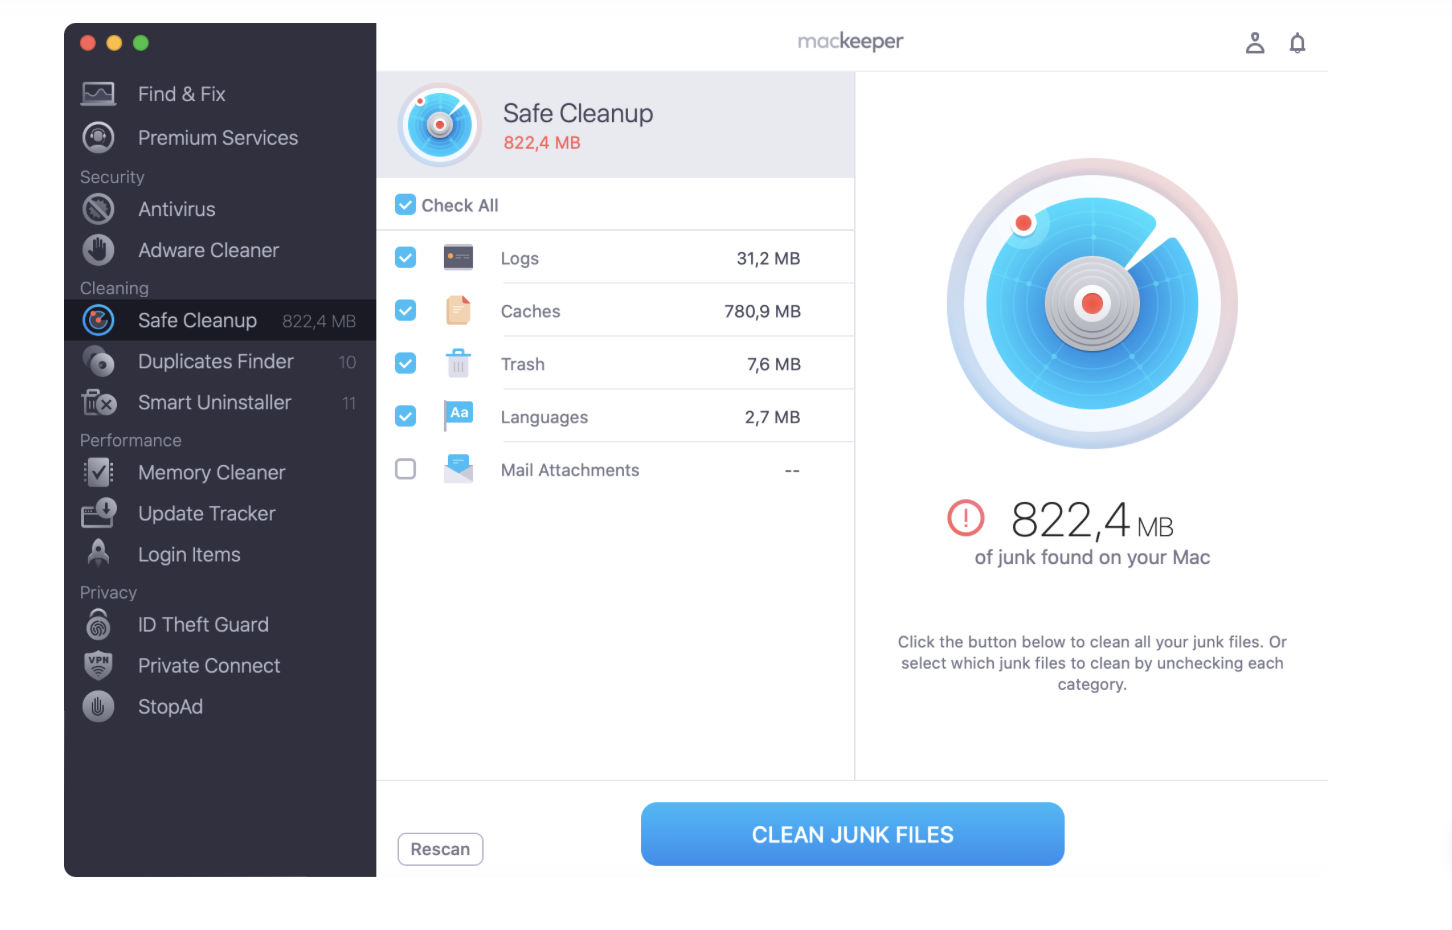Select the Antivirus tool icon

(x=98, y=209)
